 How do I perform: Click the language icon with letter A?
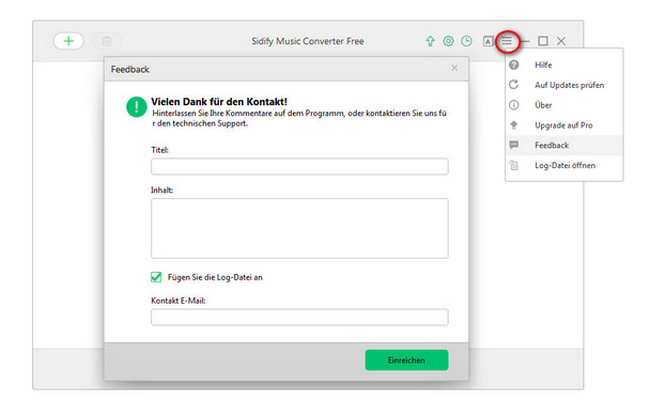coord(488,41)
